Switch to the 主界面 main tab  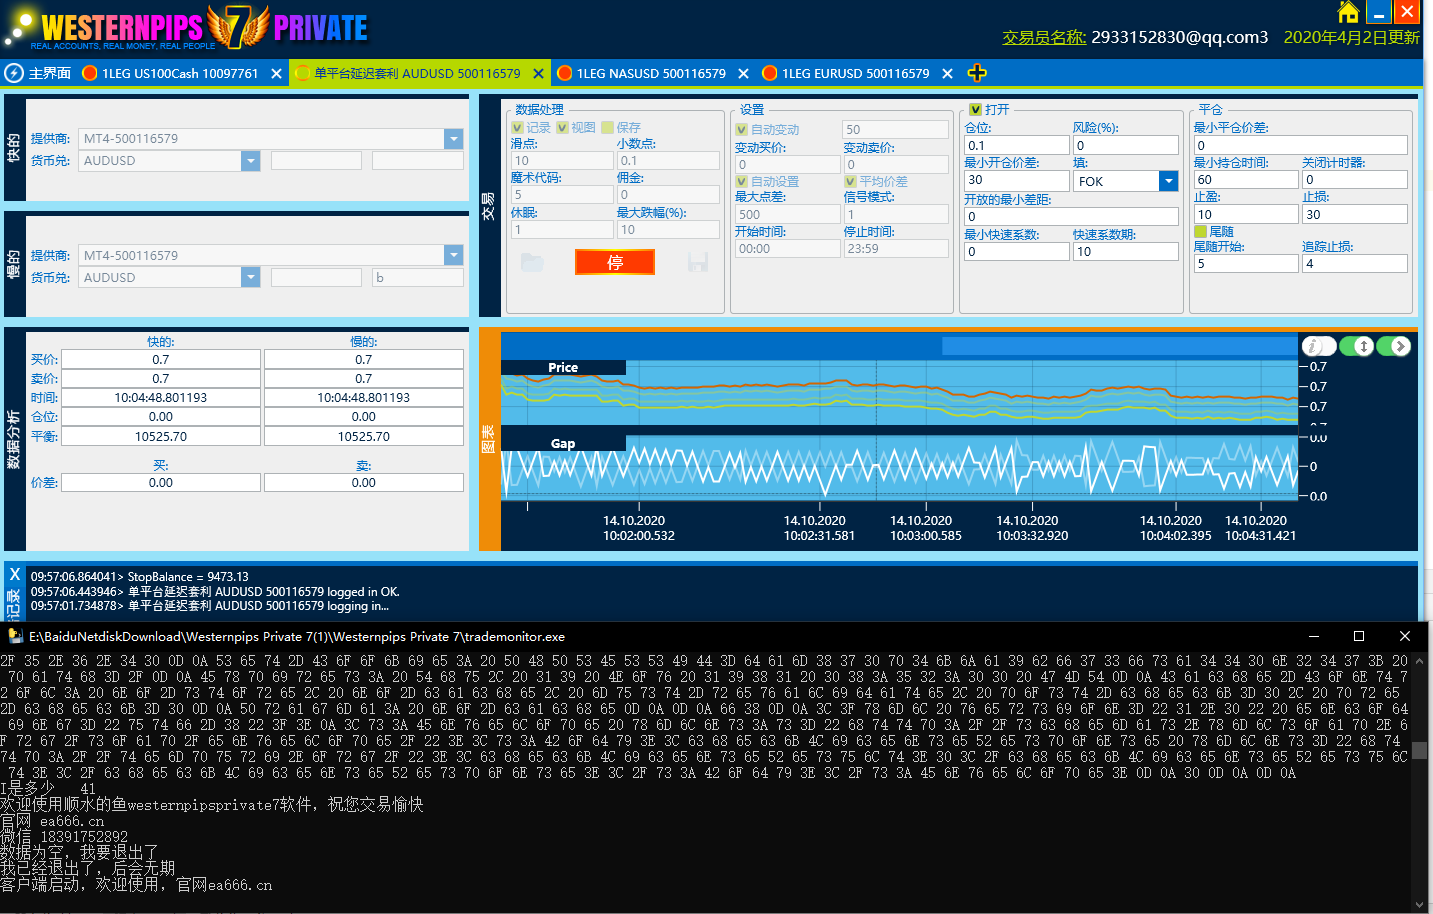click(49, 74)
